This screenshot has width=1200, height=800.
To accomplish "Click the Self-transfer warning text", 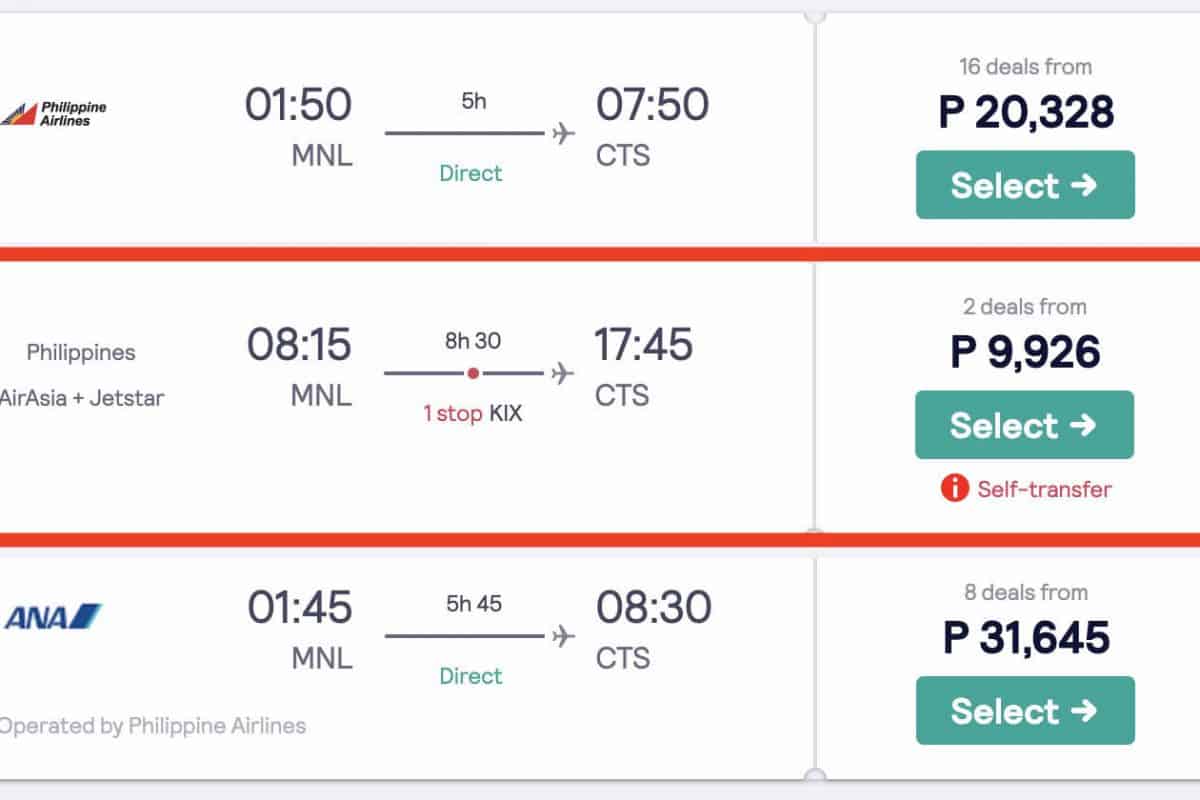I will pos(1044,489).
